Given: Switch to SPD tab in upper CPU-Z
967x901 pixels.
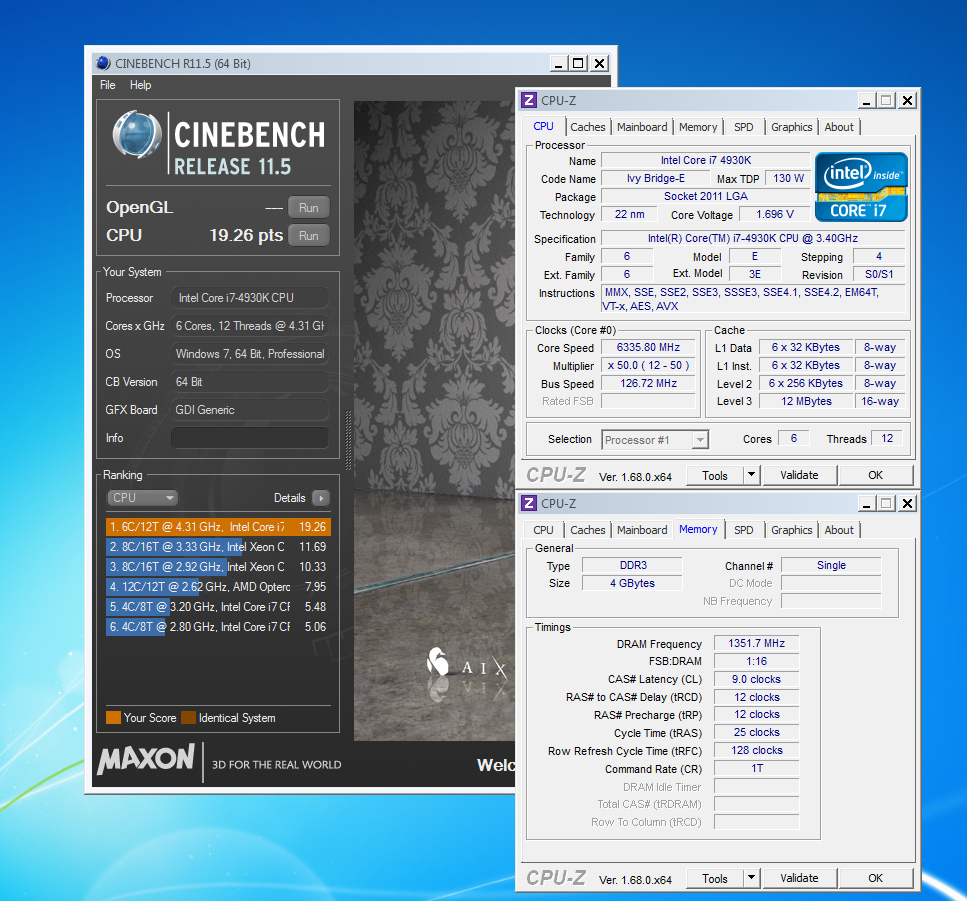Looking at the screenshot, I should point(744,127).
